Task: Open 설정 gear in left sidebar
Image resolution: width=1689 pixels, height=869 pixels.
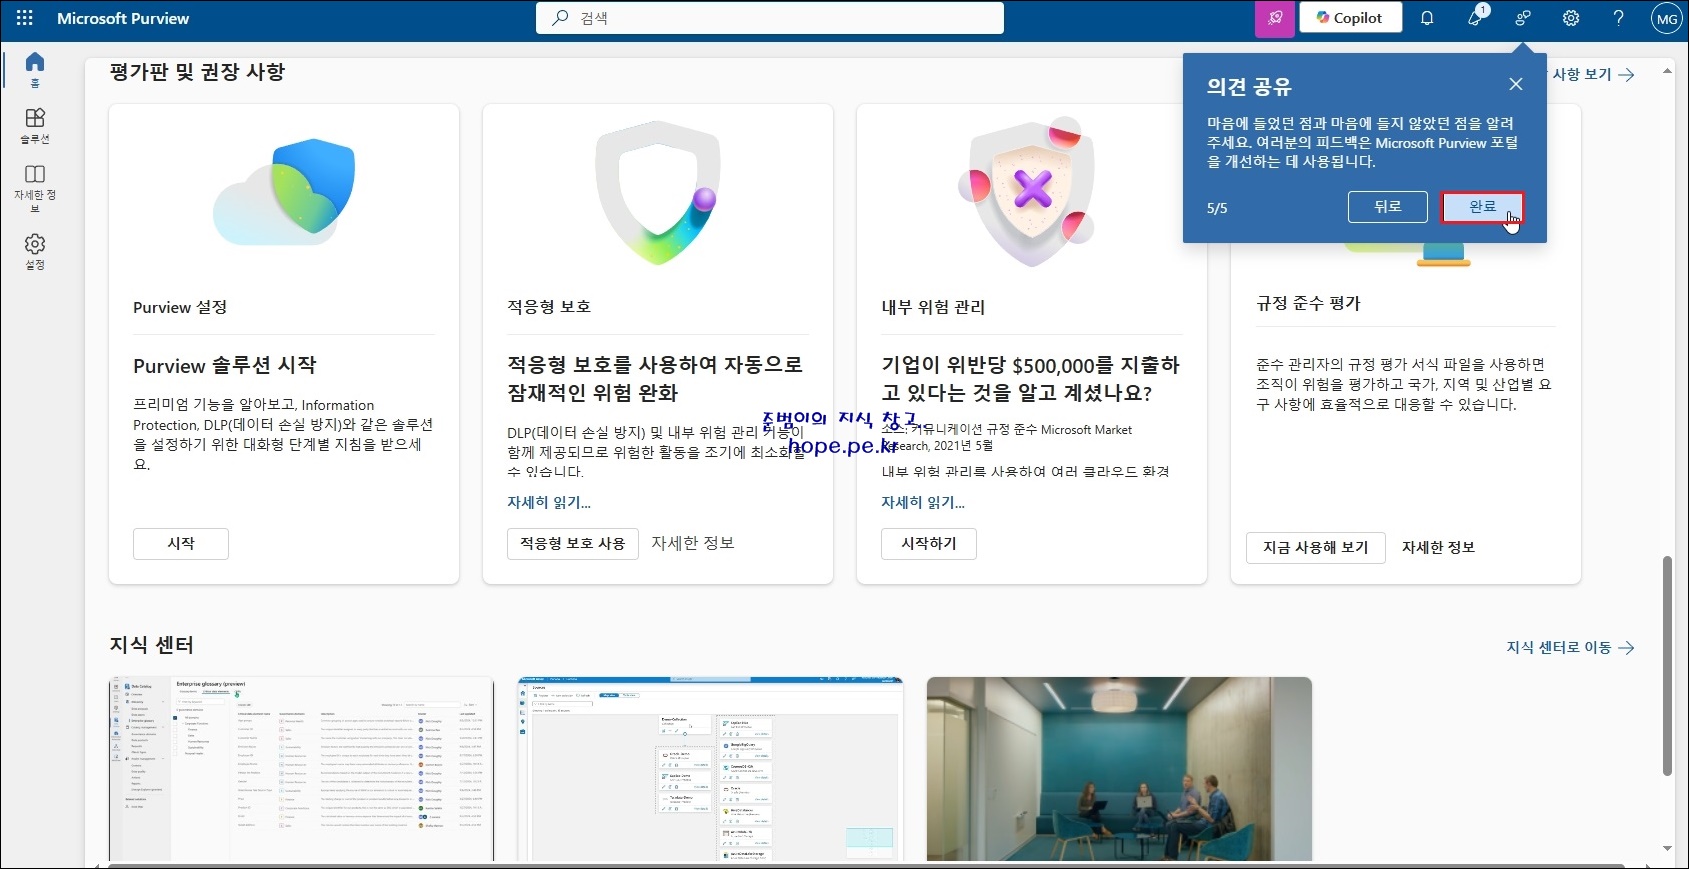Action: (x=35, y=252)
